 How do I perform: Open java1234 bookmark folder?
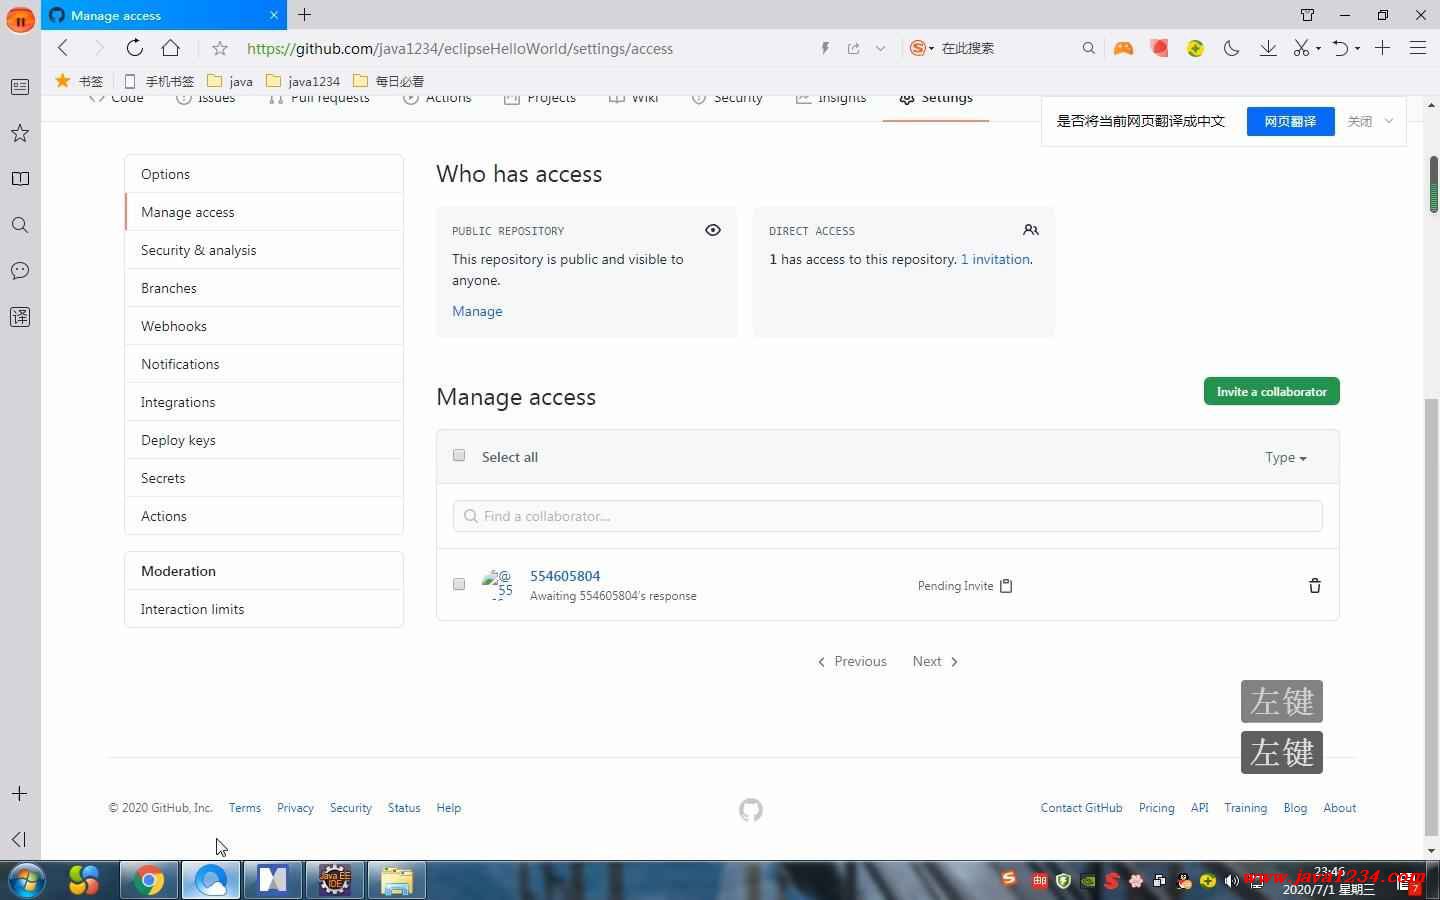(303, 81)
